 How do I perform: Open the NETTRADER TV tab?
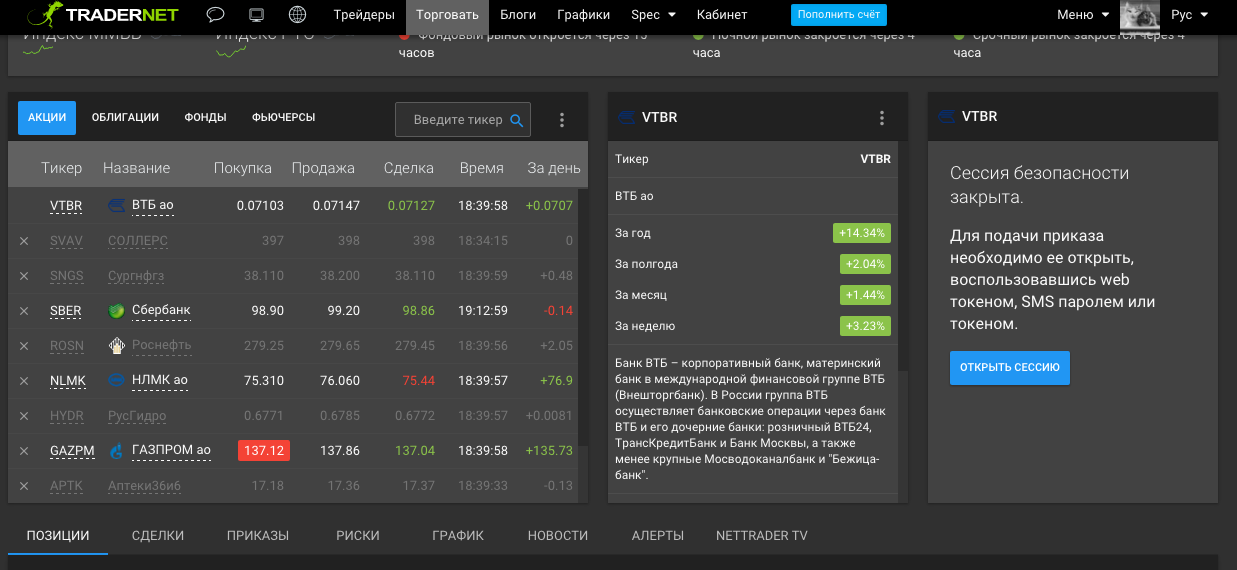[762, 535]
